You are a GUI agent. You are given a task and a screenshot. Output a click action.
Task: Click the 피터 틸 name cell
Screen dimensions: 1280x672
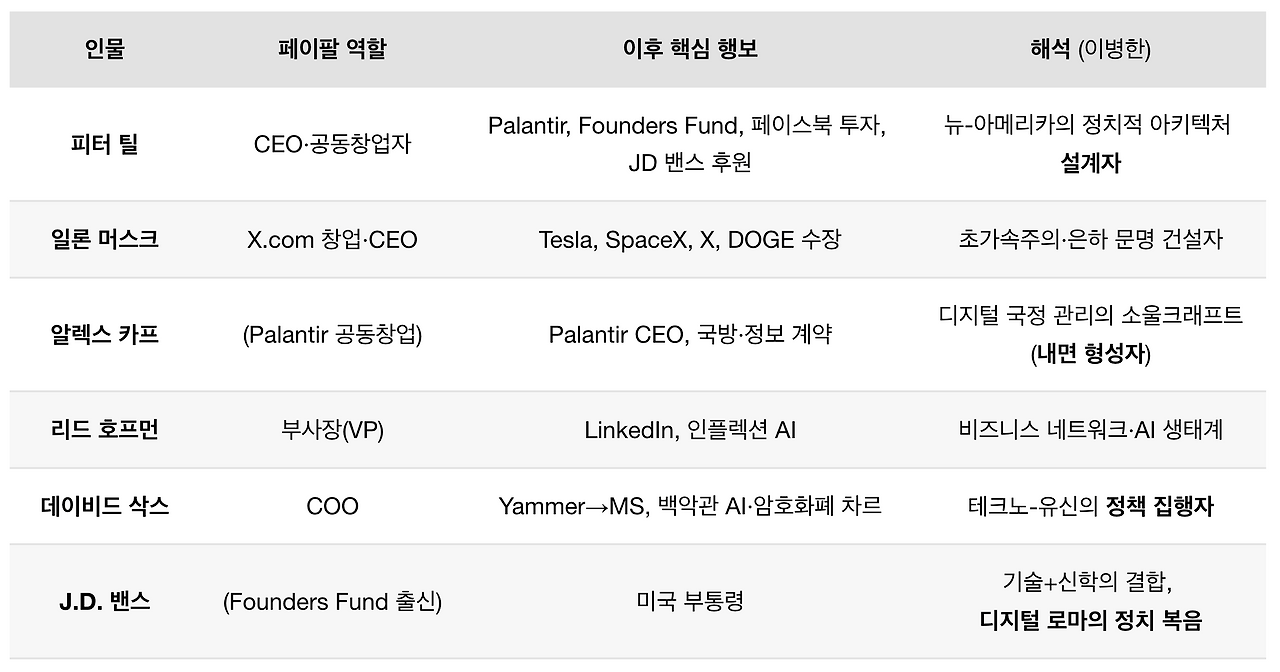click(105, 144)
